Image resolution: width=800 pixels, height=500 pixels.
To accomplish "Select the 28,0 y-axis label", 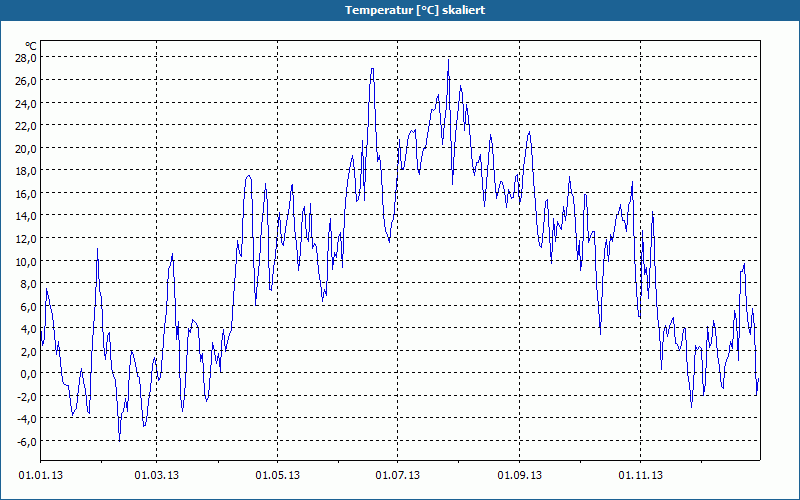I will pyautogui.click(x=26, y=58).
